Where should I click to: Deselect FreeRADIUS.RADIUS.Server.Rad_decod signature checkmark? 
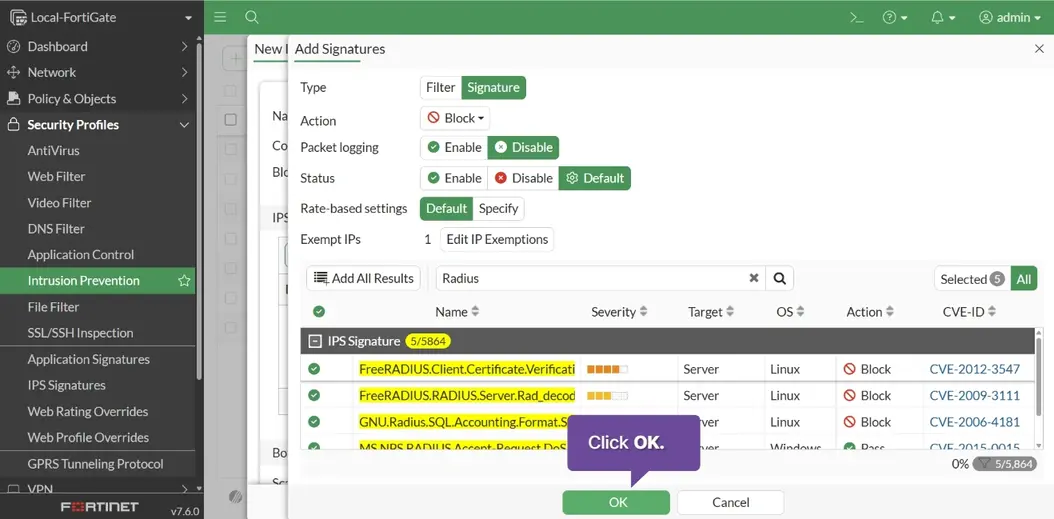tap(314, 395)
